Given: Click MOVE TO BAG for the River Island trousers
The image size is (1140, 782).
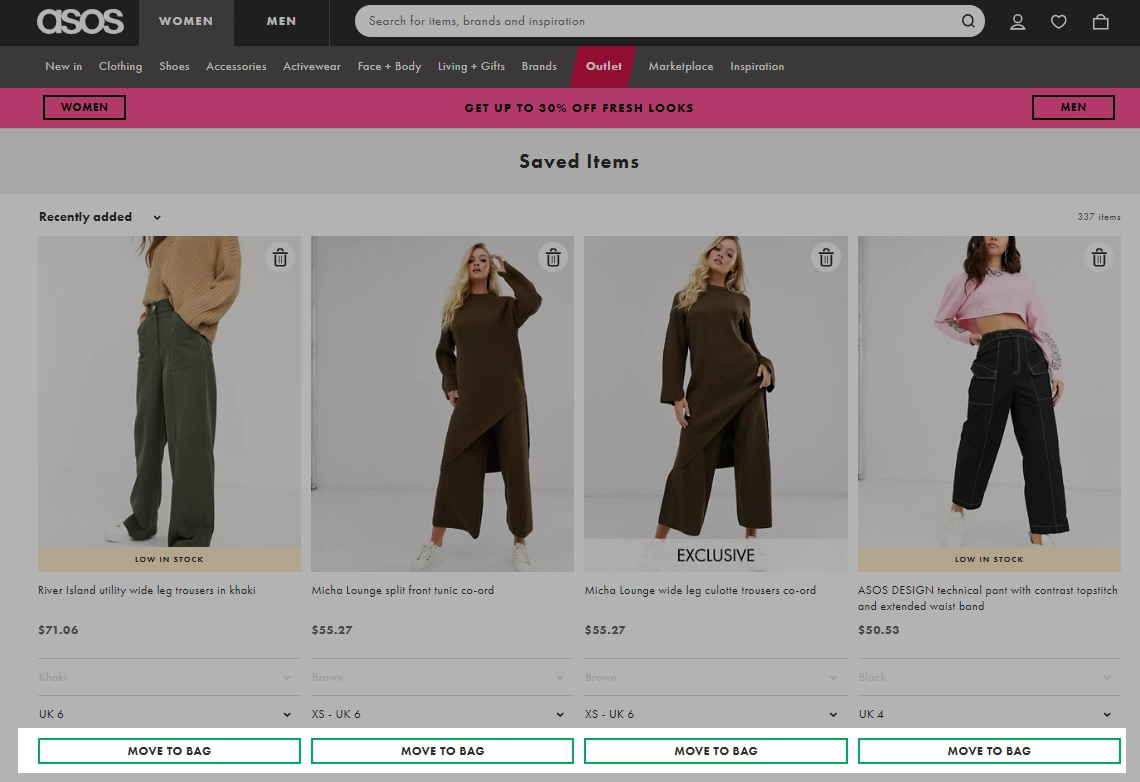Looking at the screenshot, I should 168,750.
